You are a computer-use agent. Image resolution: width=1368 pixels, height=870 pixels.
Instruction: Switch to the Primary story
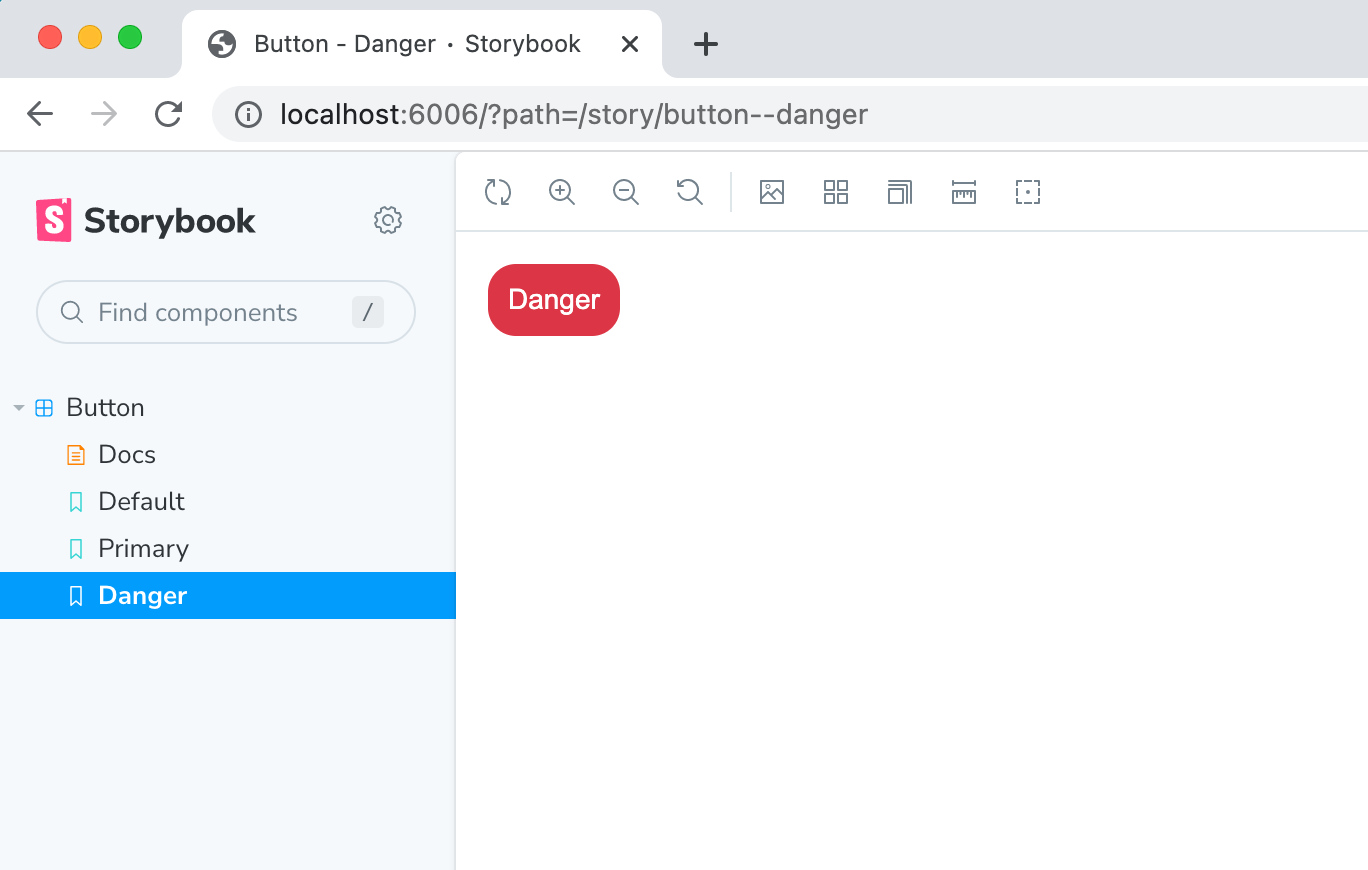tap(143, 548)
